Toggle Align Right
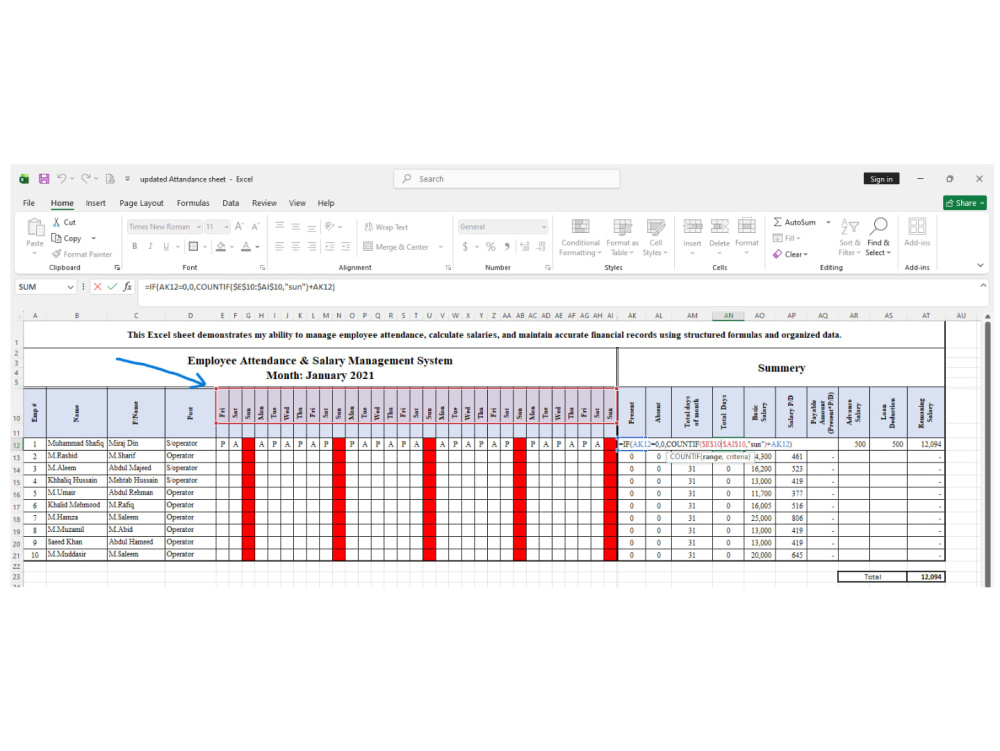 pyautogui.click(x=312, y=246)
